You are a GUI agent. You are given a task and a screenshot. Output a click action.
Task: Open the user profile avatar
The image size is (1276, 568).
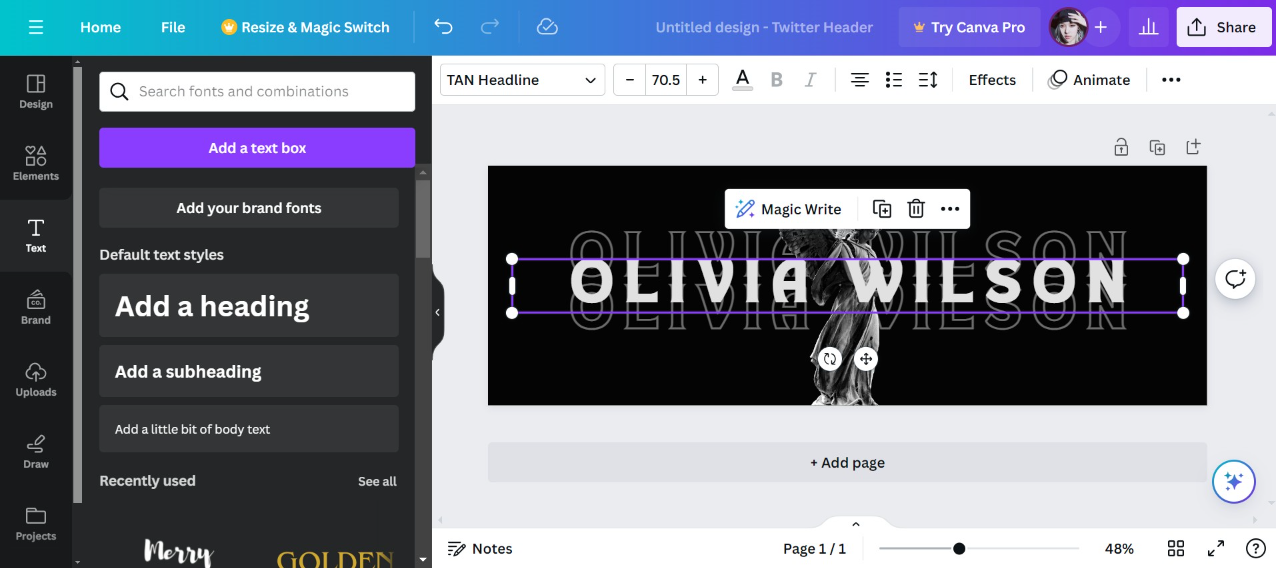coord(1068,27)
